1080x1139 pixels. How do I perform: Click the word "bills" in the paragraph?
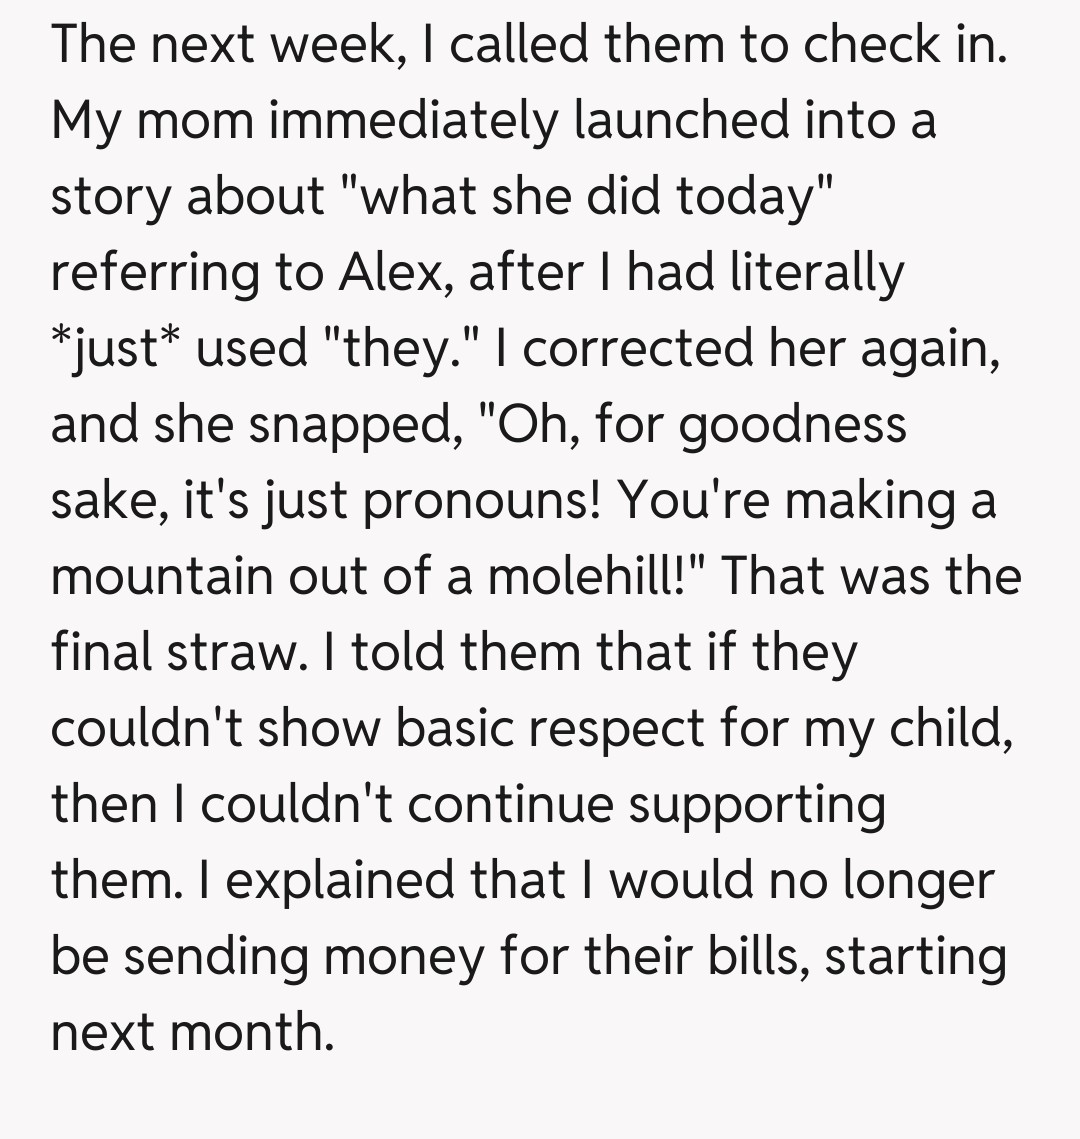759,956
